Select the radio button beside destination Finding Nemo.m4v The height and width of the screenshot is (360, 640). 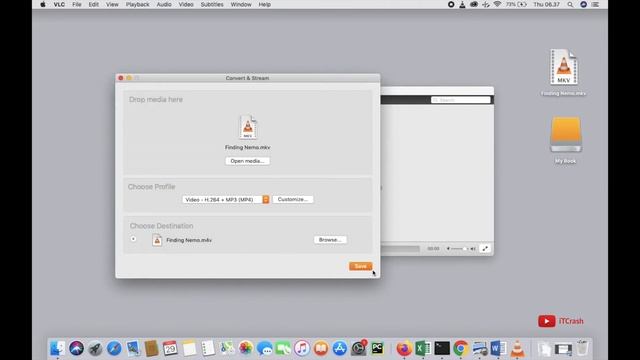tap(133, 239)
